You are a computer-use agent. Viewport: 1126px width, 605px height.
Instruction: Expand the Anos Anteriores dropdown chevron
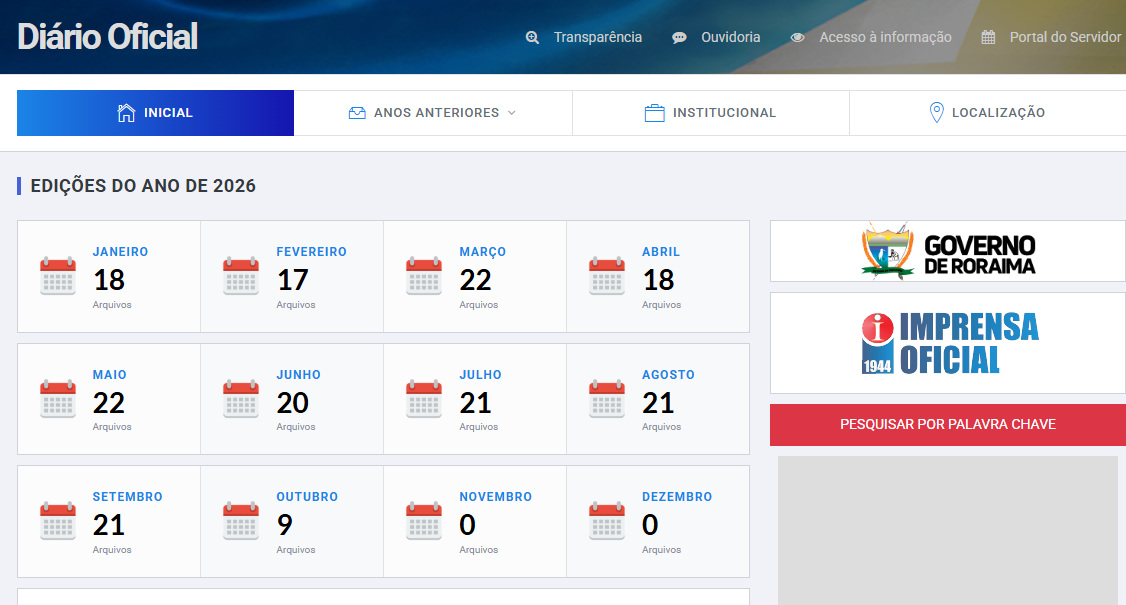[x=511, y=113]
